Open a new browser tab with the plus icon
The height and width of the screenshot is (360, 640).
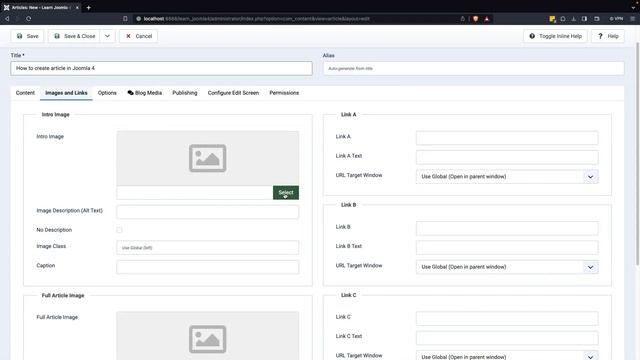[x=89, y=7]
